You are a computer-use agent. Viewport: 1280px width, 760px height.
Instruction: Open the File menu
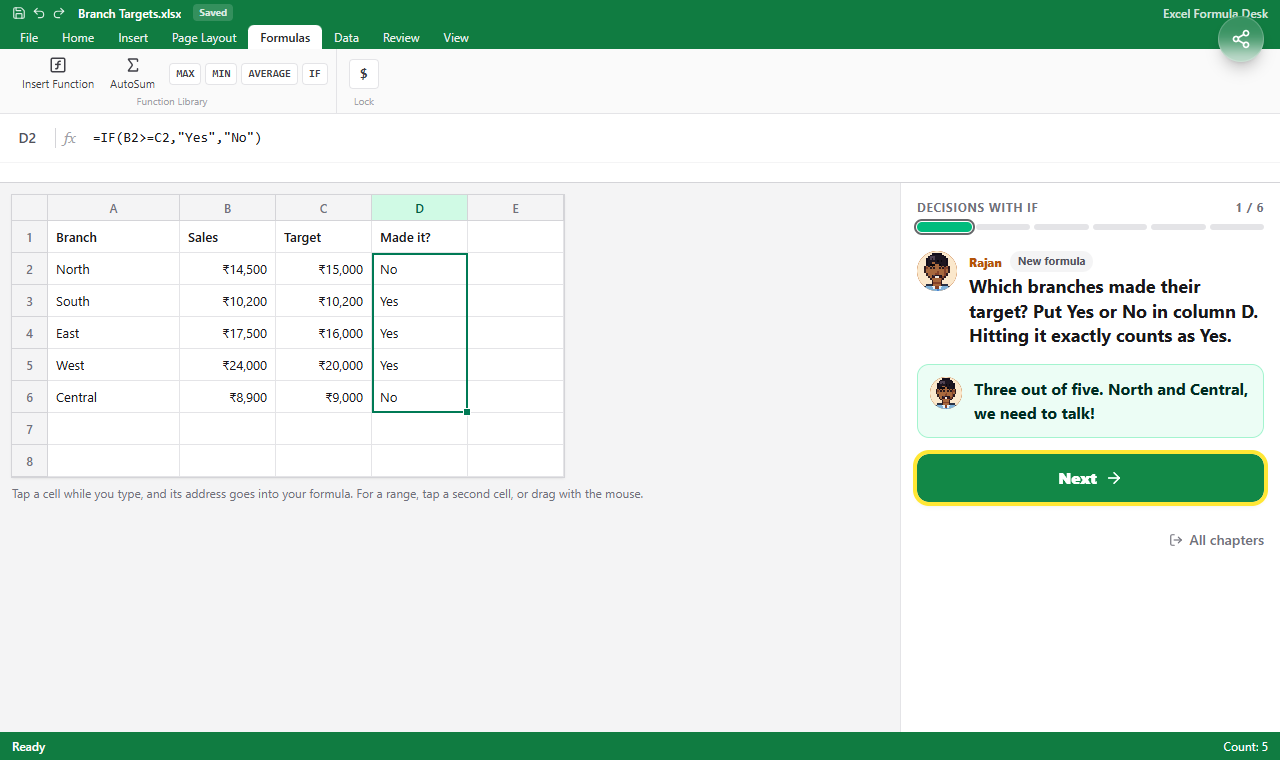(29, 38)
